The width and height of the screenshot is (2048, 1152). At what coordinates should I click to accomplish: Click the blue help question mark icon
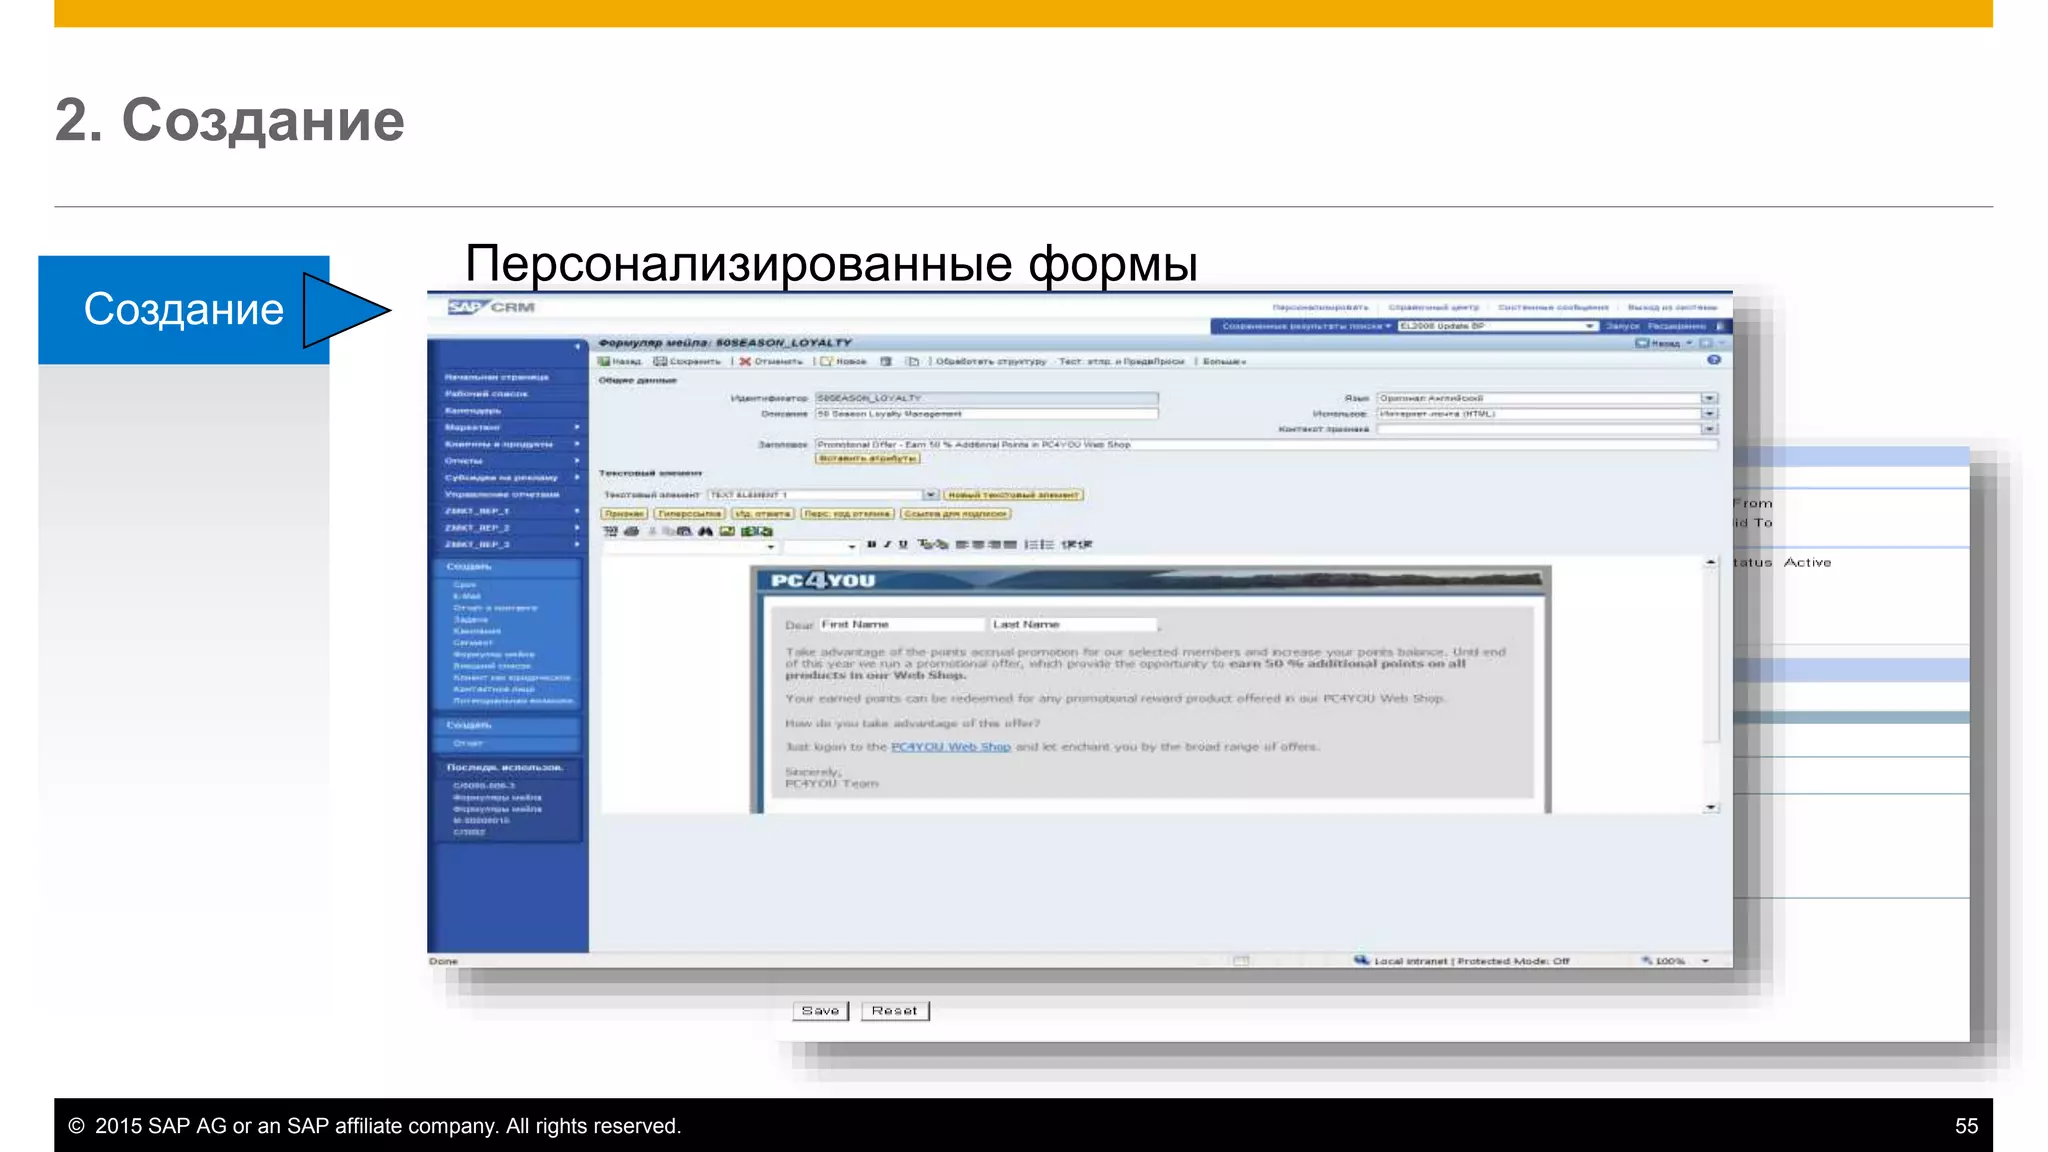click(1714, 360)
